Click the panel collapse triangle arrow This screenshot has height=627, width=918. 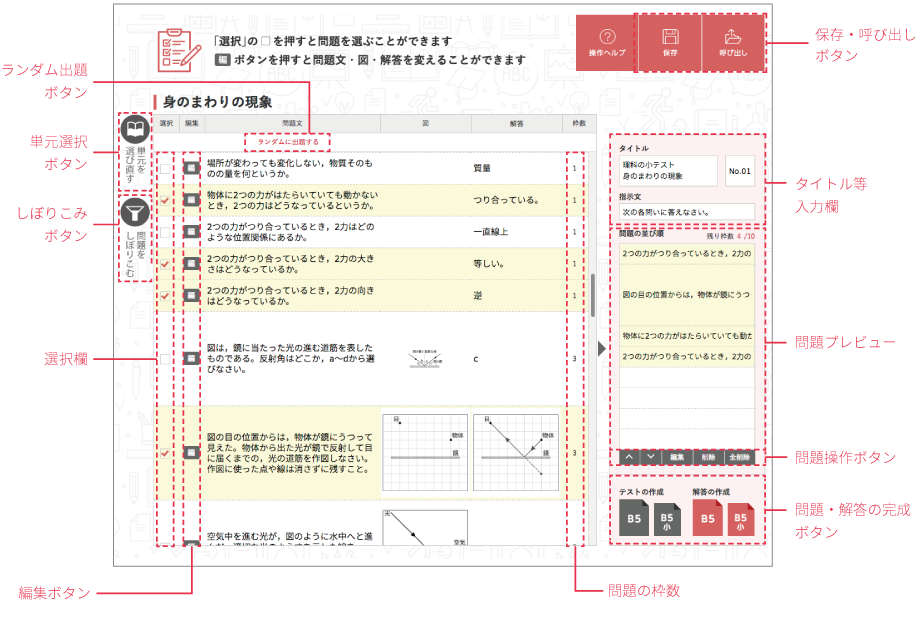(x=601, y=348)
